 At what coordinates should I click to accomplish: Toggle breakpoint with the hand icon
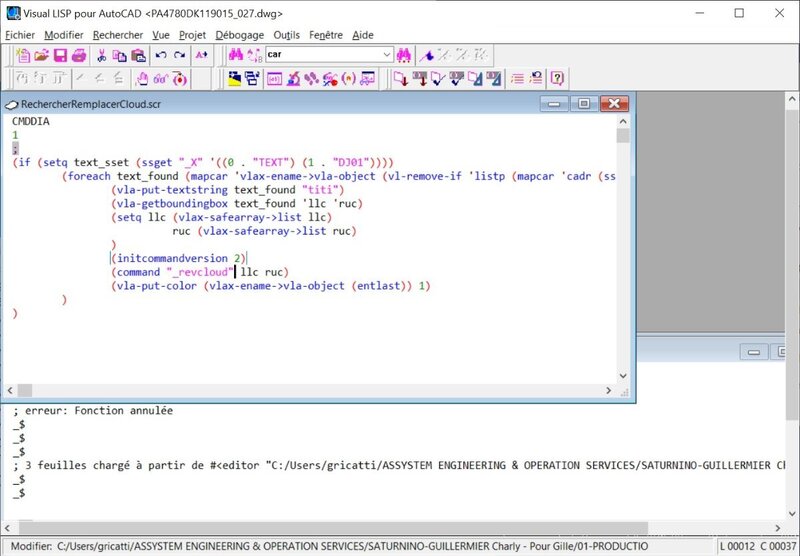click(141, 78)
